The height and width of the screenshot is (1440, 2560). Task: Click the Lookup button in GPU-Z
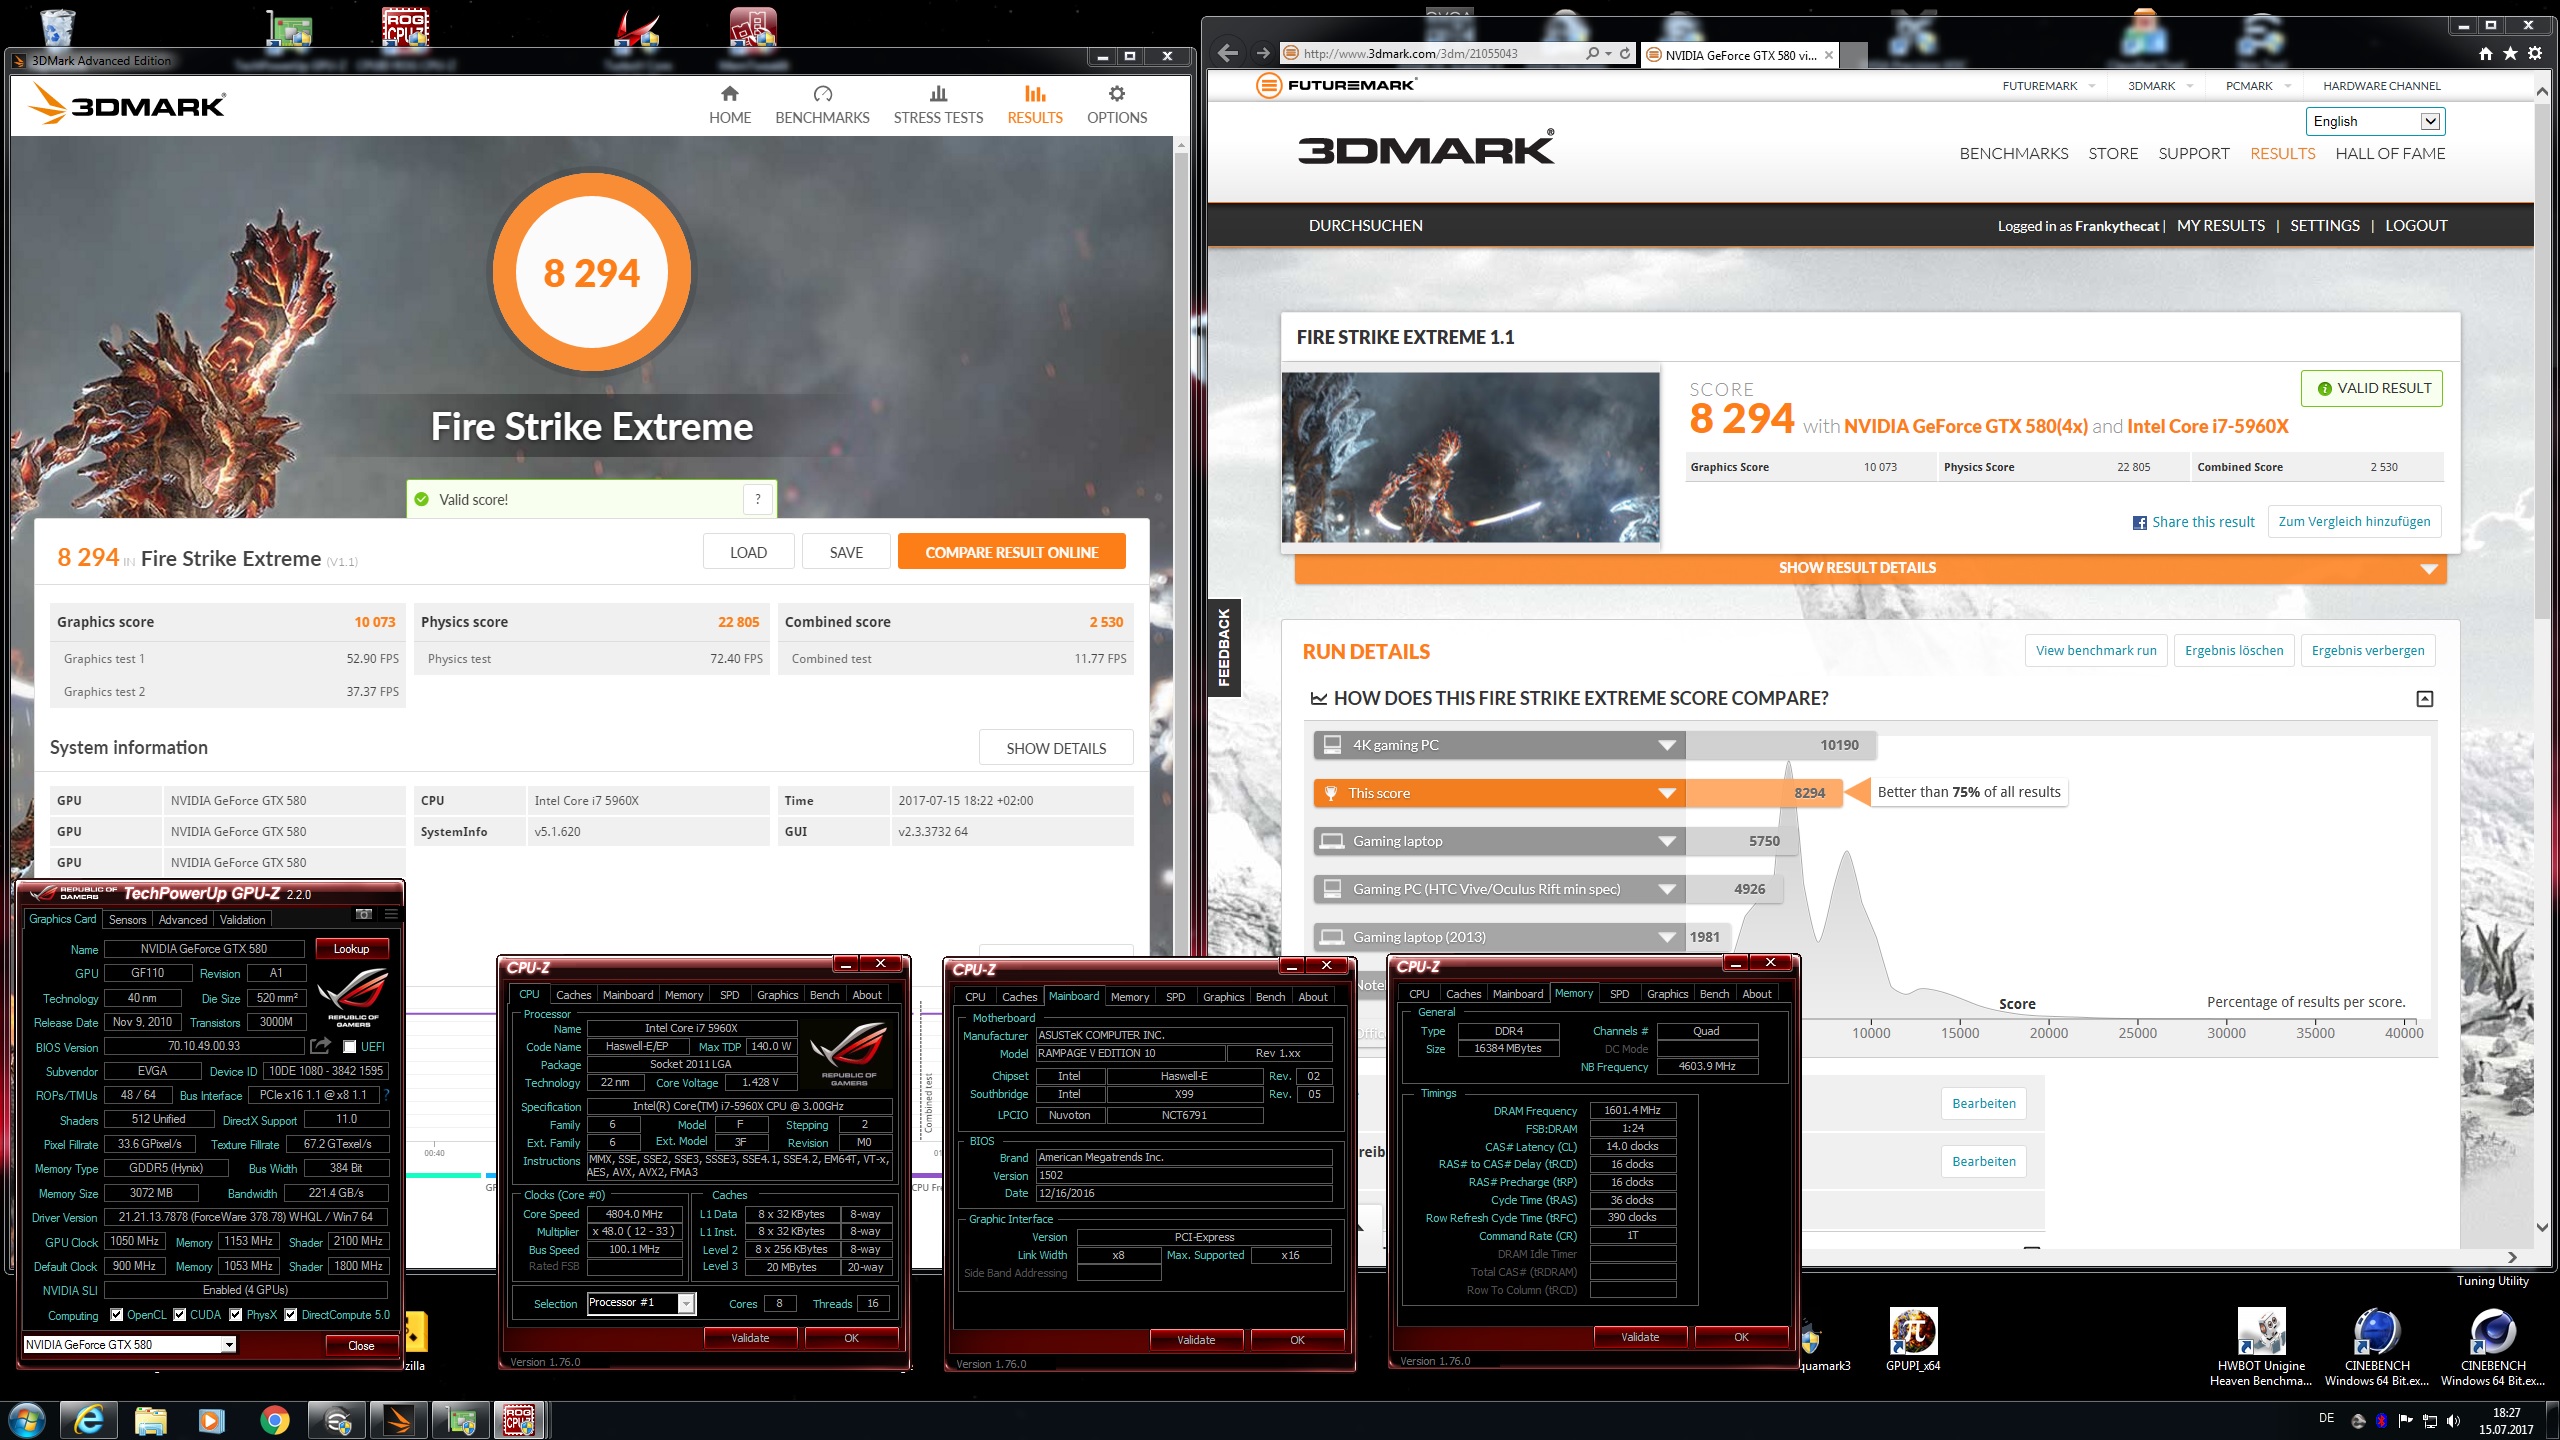coord(351,948)
